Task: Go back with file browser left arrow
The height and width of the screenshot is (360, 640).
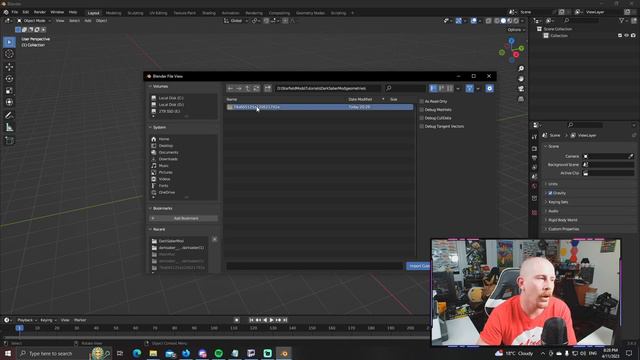Action: (230, 88)
